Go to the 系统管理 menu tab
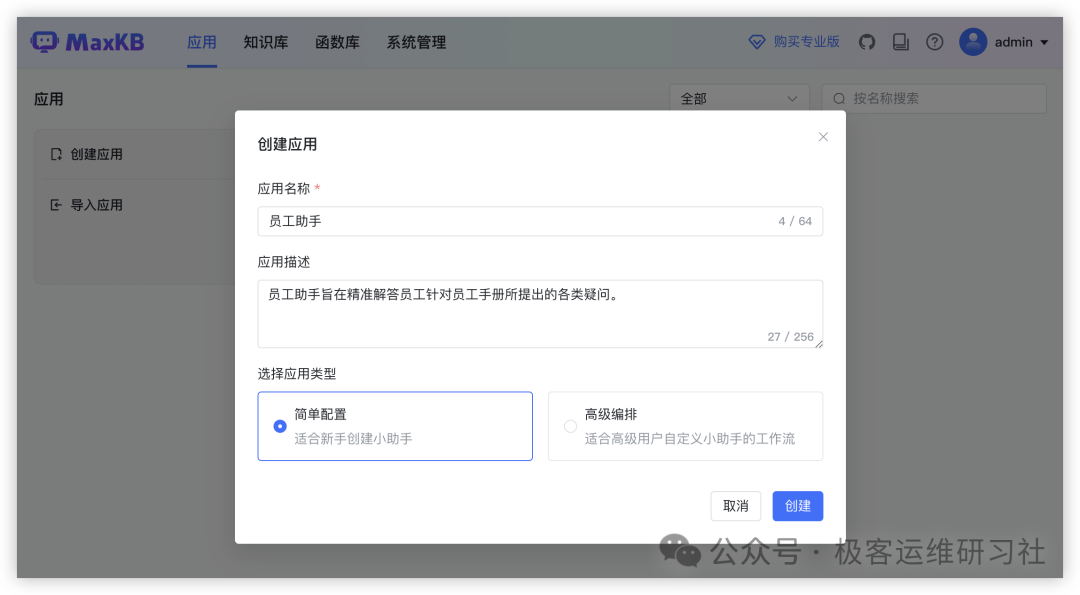Viewport: 1080px width, 595px height. [416, 42]
